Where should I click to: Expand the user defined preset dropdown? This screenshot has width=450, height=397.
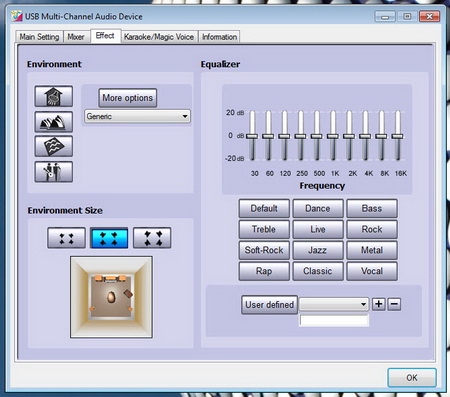pyautogui.click(x=334, y=304)
